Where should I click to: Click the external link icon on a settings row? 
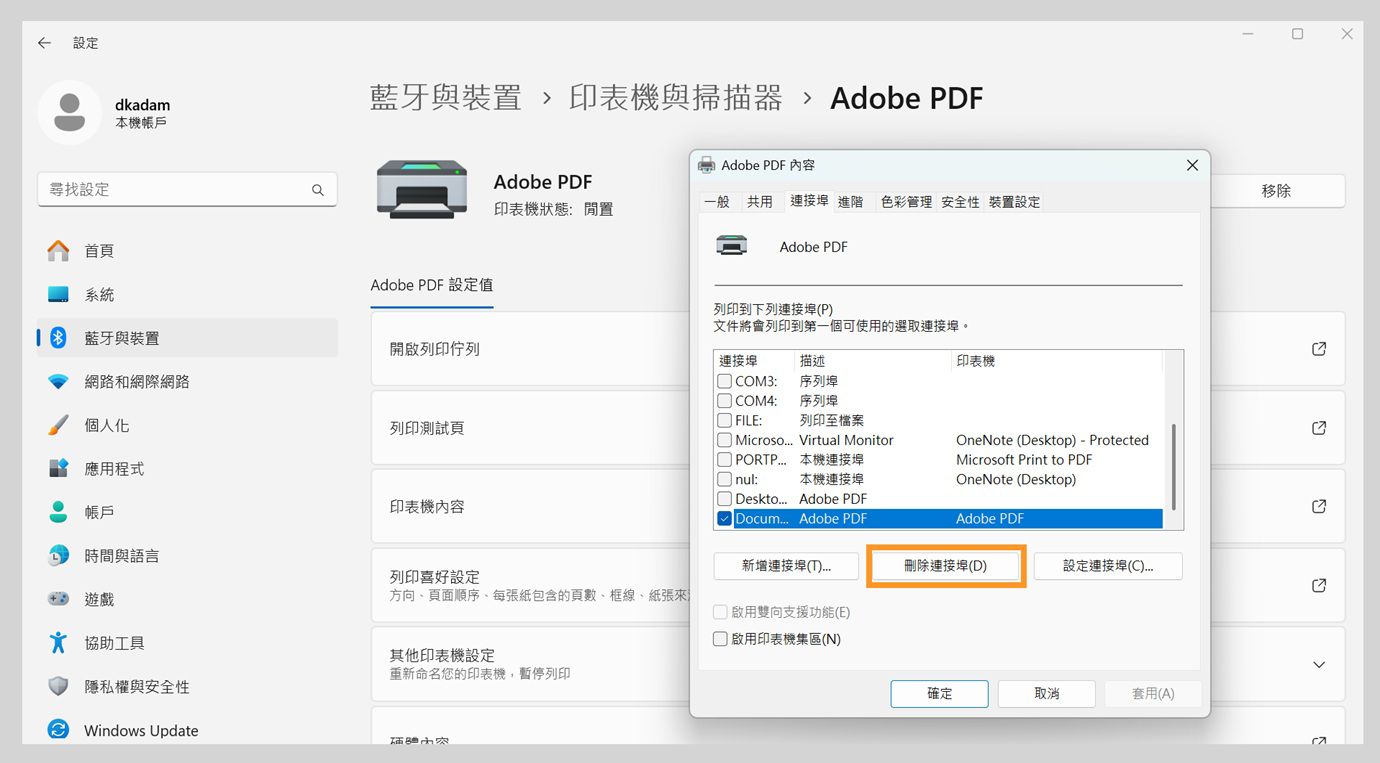click(x=1318, y=348)
